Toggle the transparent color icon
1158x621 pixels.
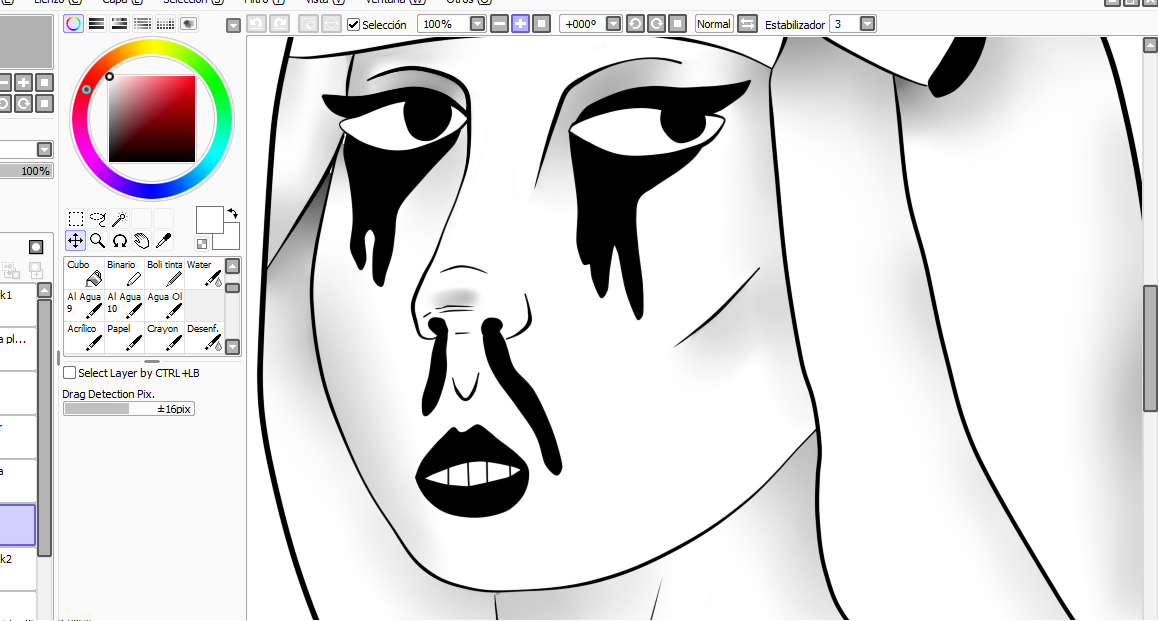point(202,244)
